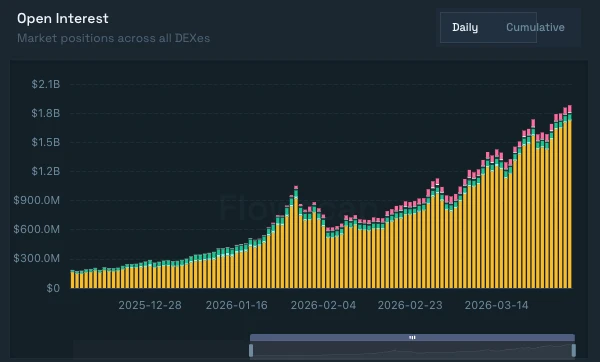Click the $0 y-axis label
Screen dimensions: 600x362
coord(53,288)
